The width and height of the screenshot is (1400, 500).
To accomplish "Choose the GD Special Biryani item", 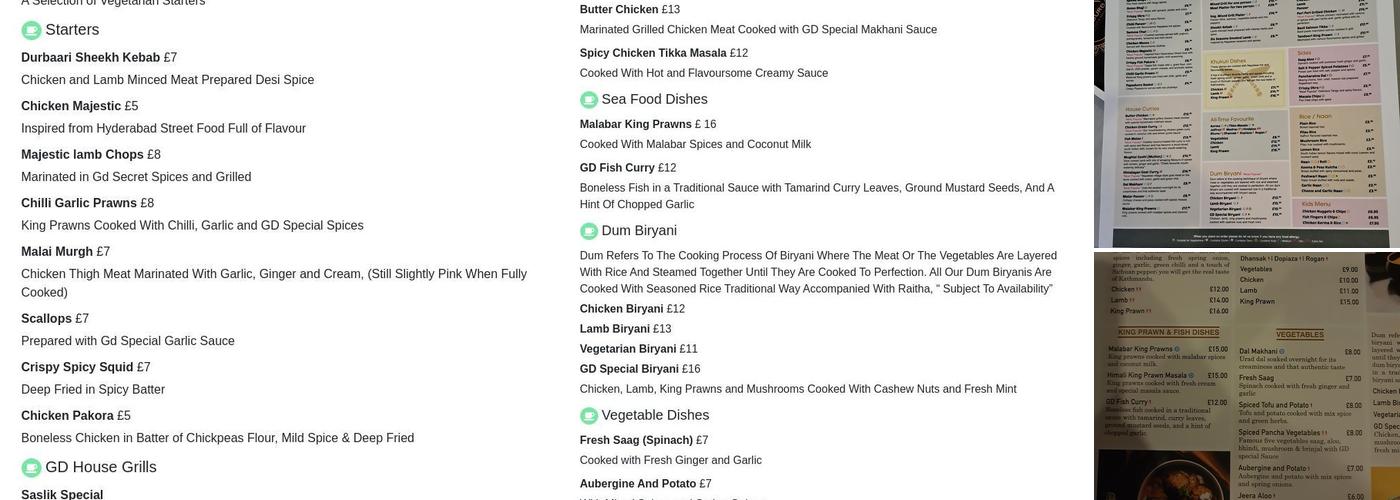I will click(629, 369).
